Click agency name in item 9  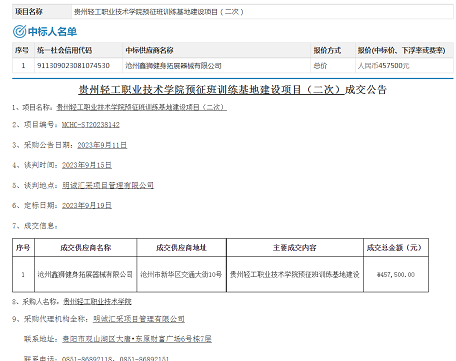point(139,319)
